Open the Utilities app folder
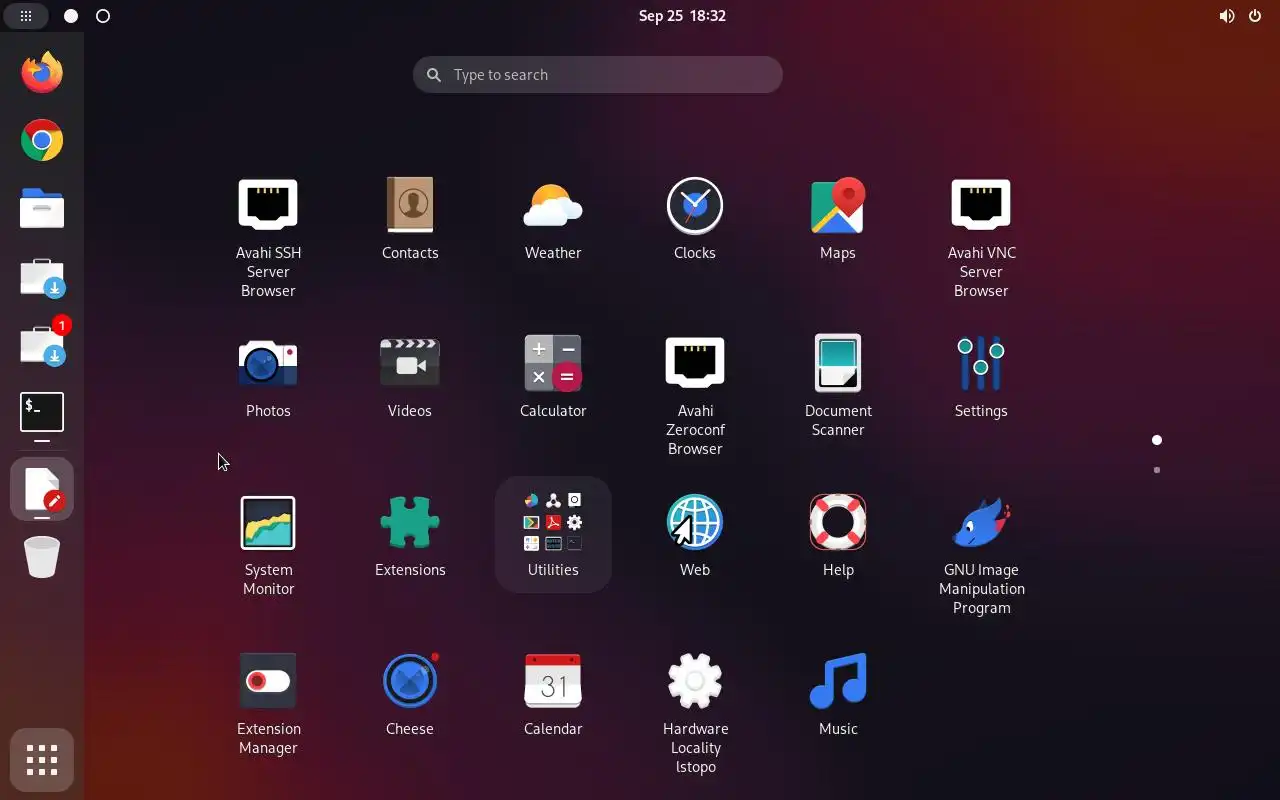The image size is (1280, 800). pos(553,535)
